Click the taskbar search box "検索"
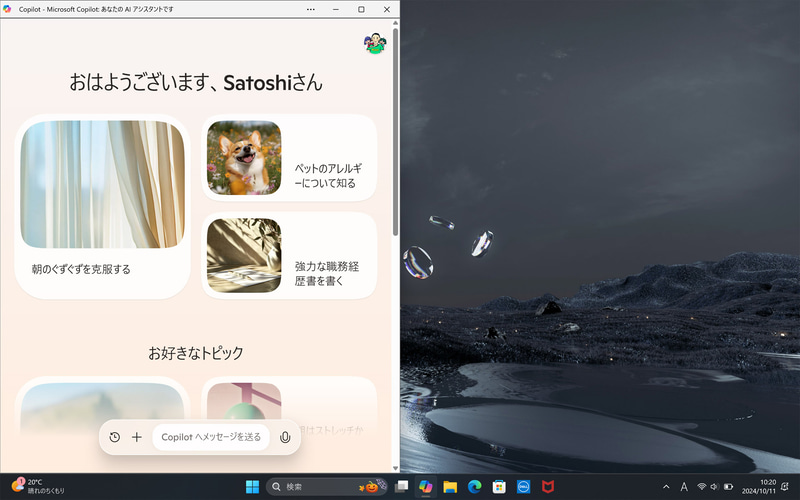Image resolution: width=800 pixels, height=500 pixels. click(x=327, y=487)
